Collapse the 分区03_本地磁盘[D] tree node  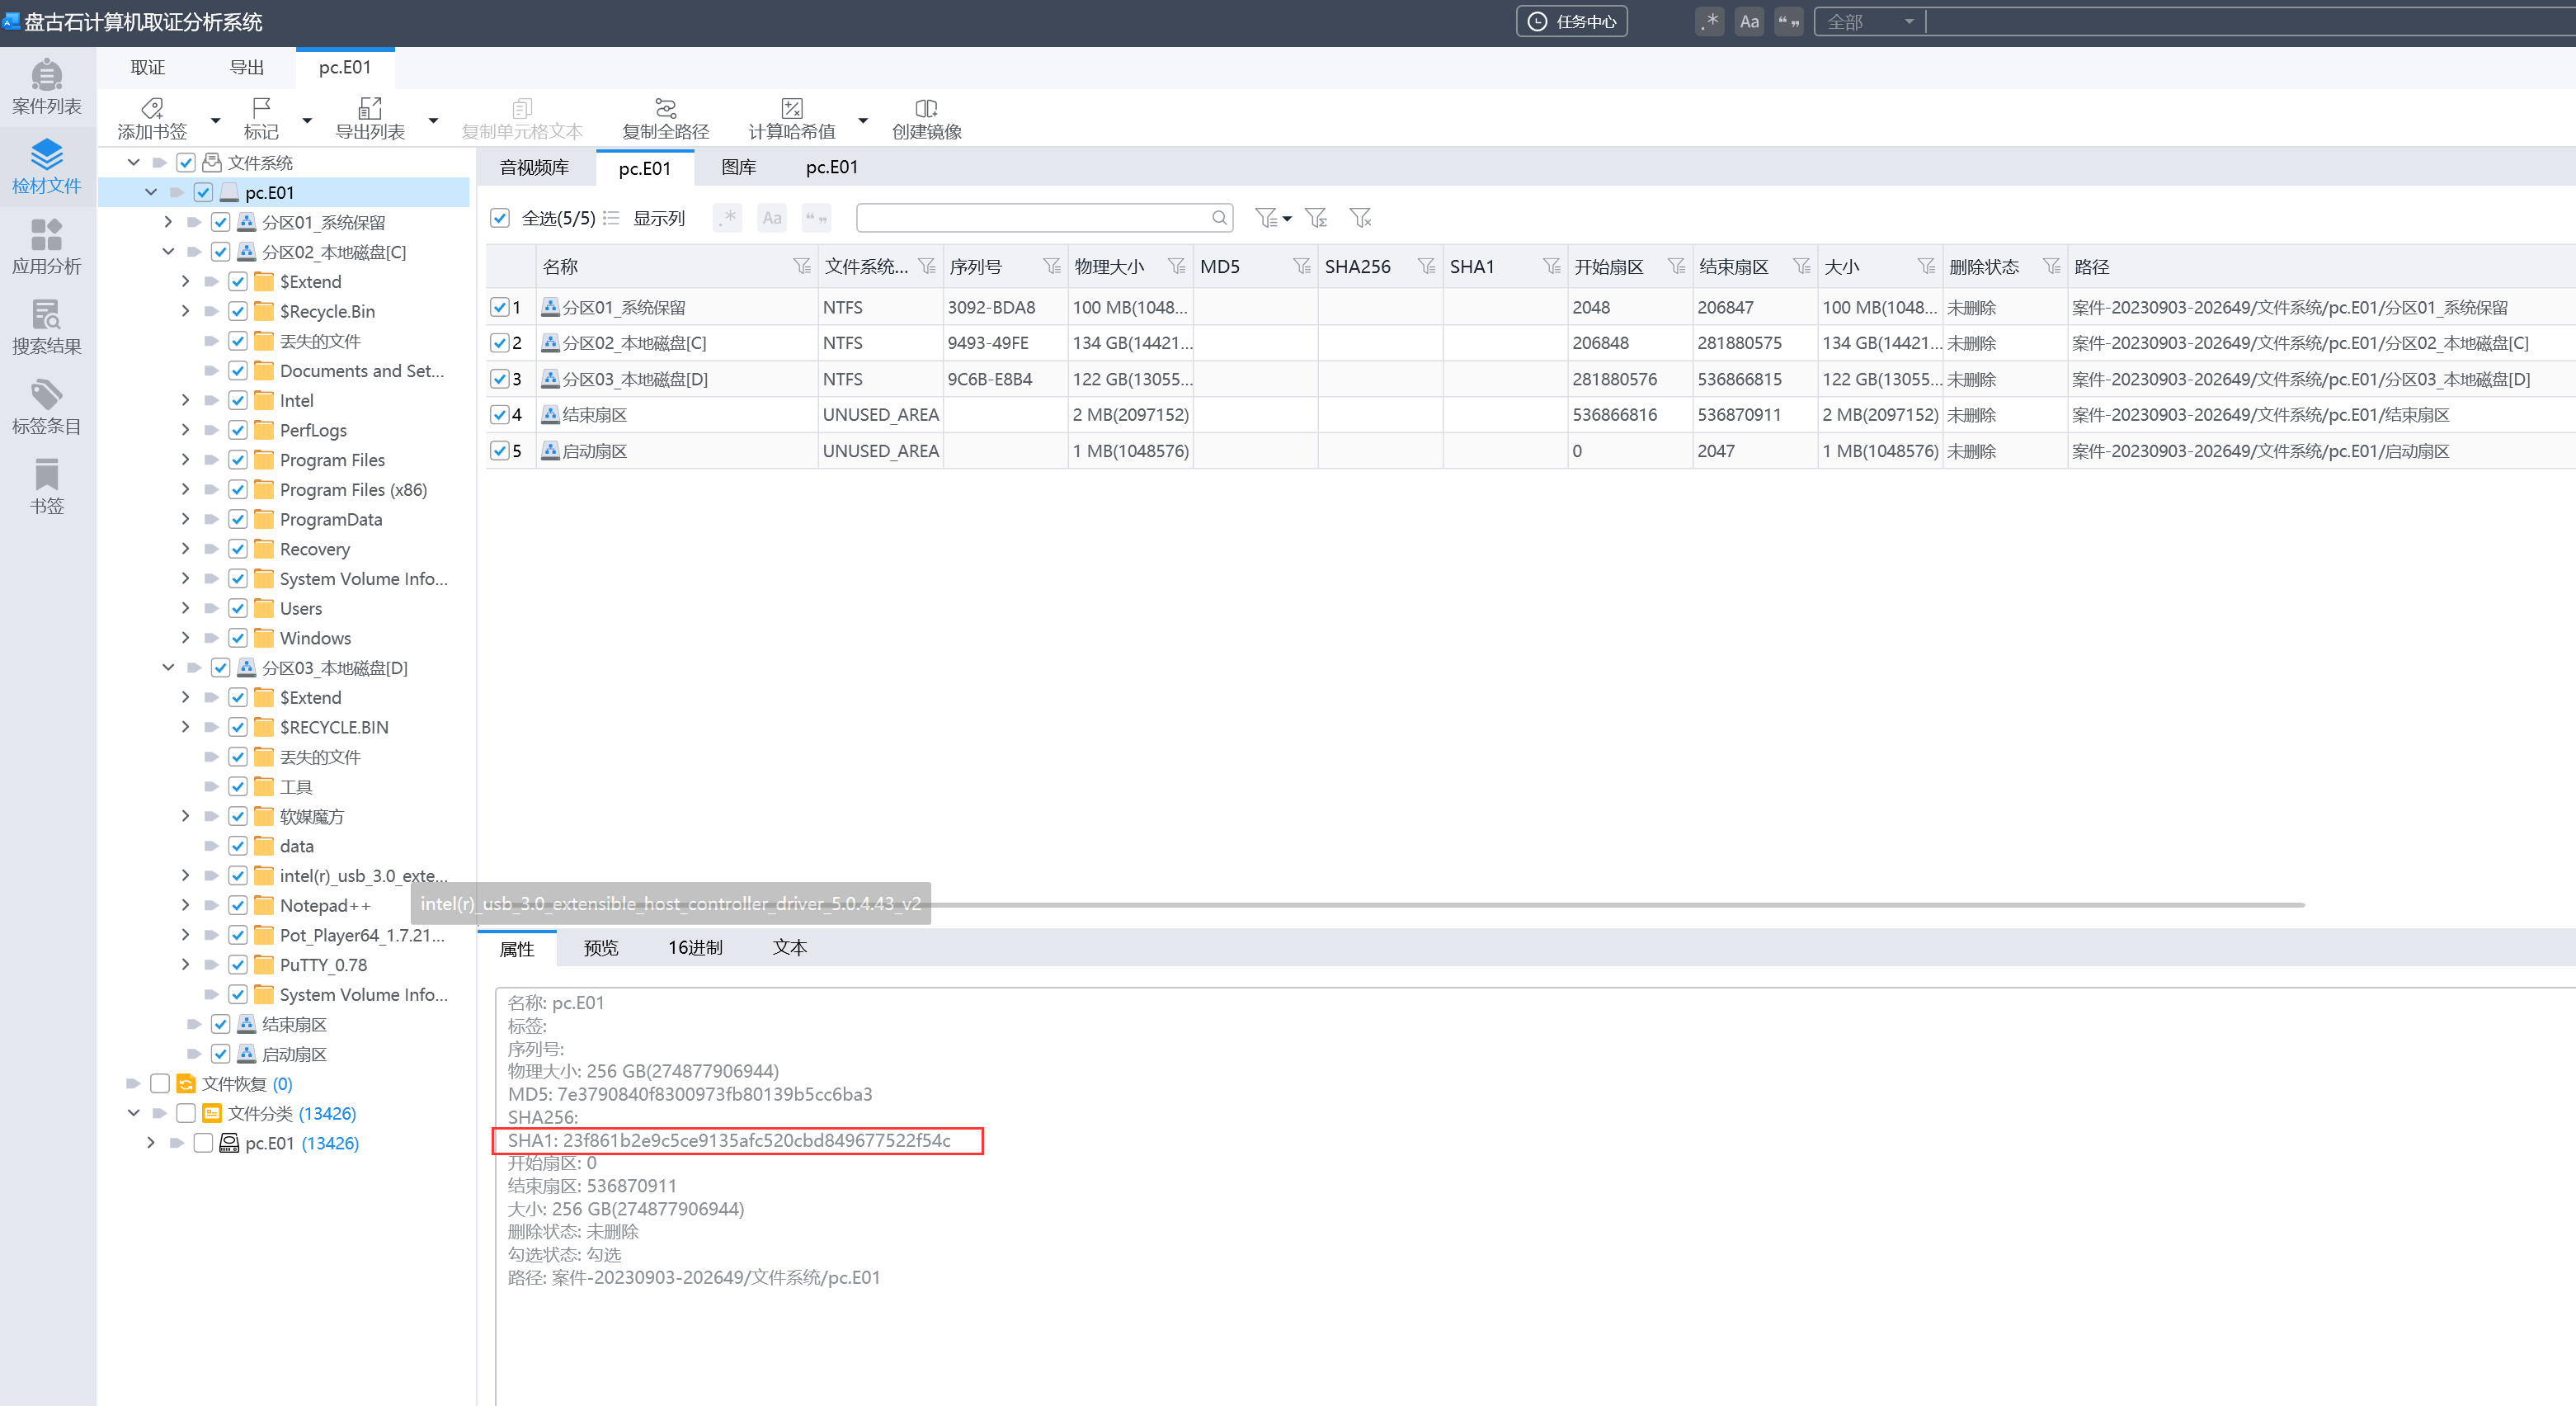(x=168, y=667)
